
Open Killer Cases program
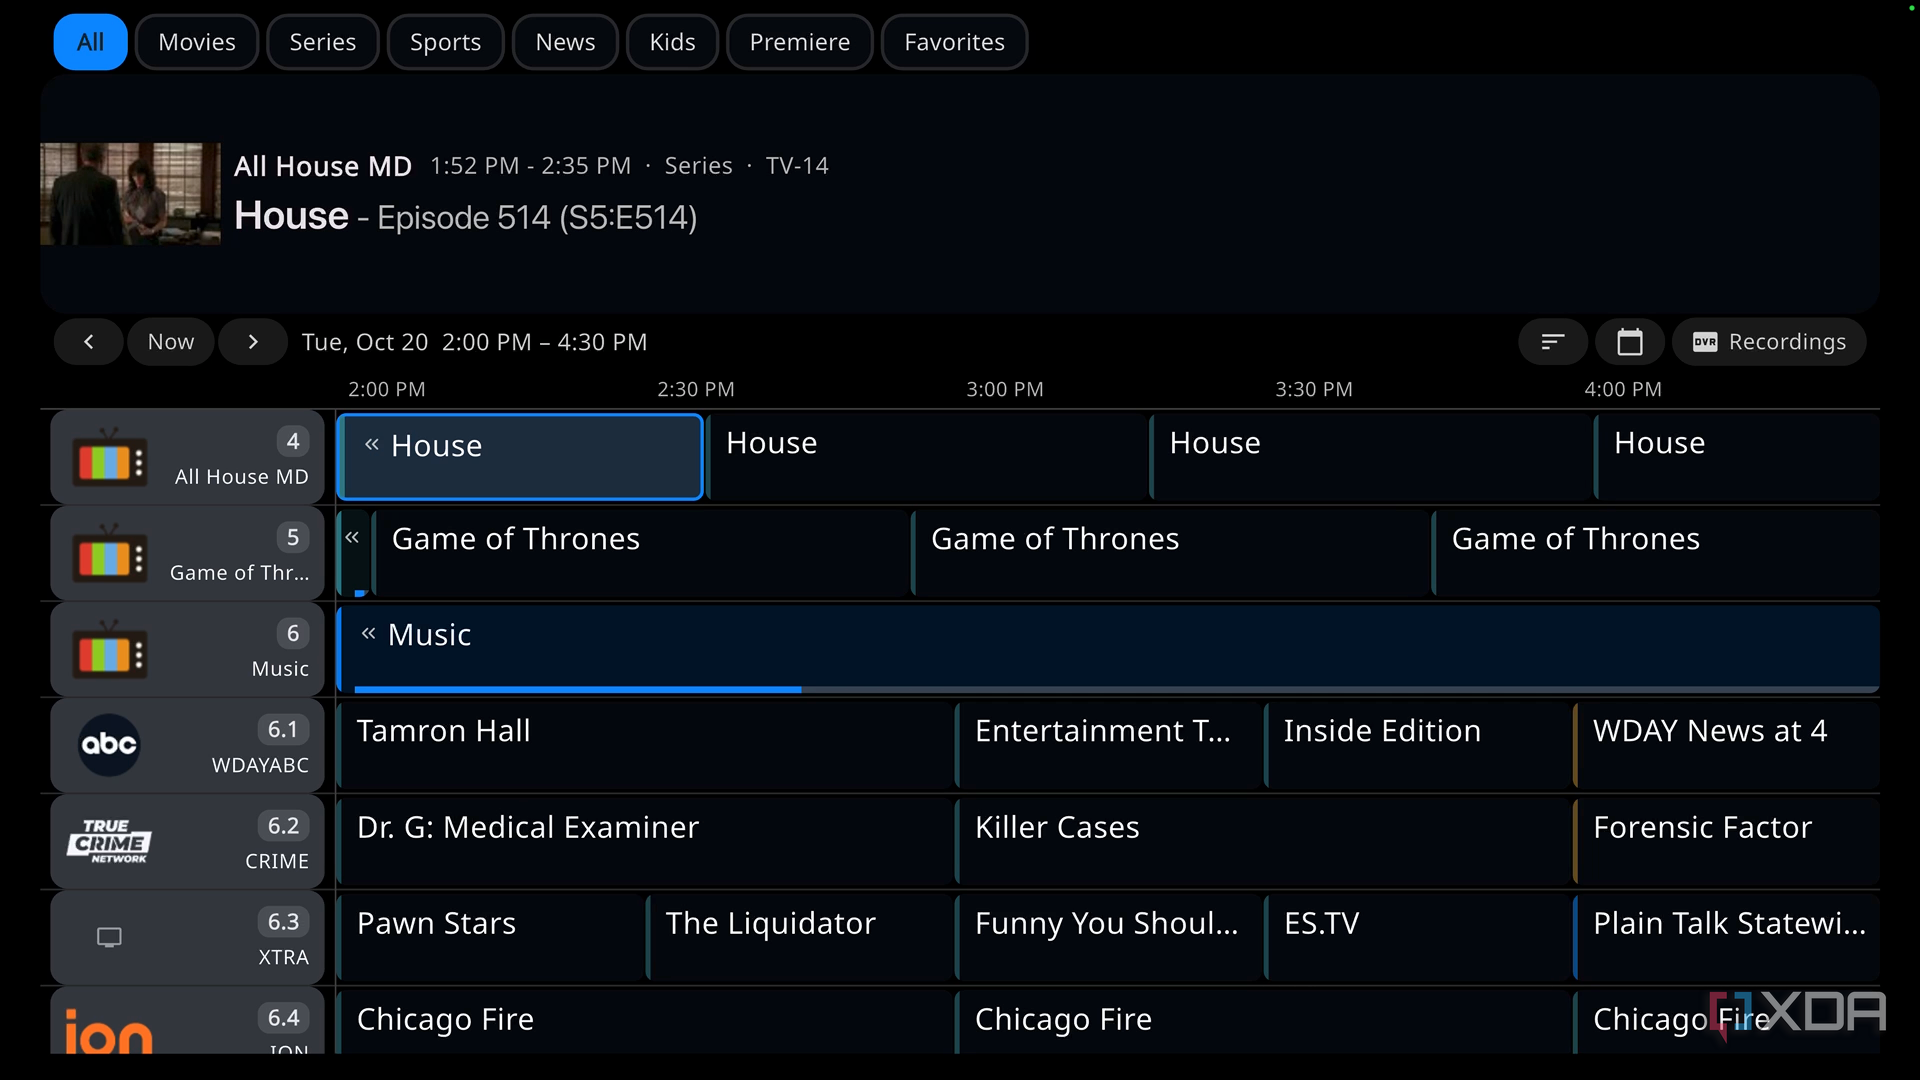tap(1264, 841)
